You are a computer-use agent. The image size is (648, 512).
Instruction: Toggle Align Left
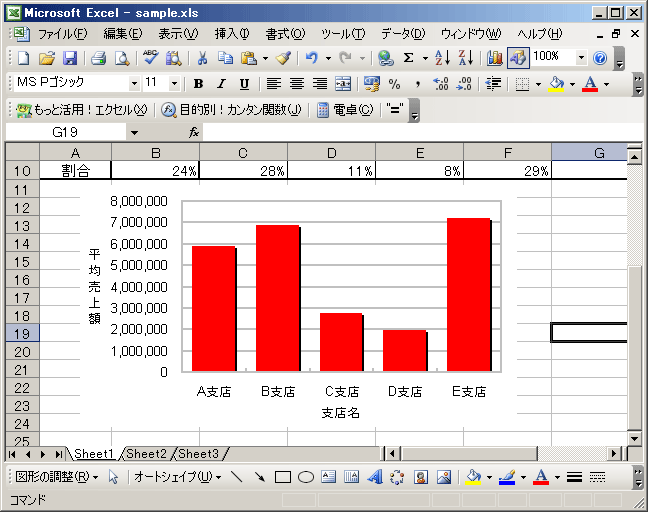click(273, 84)
